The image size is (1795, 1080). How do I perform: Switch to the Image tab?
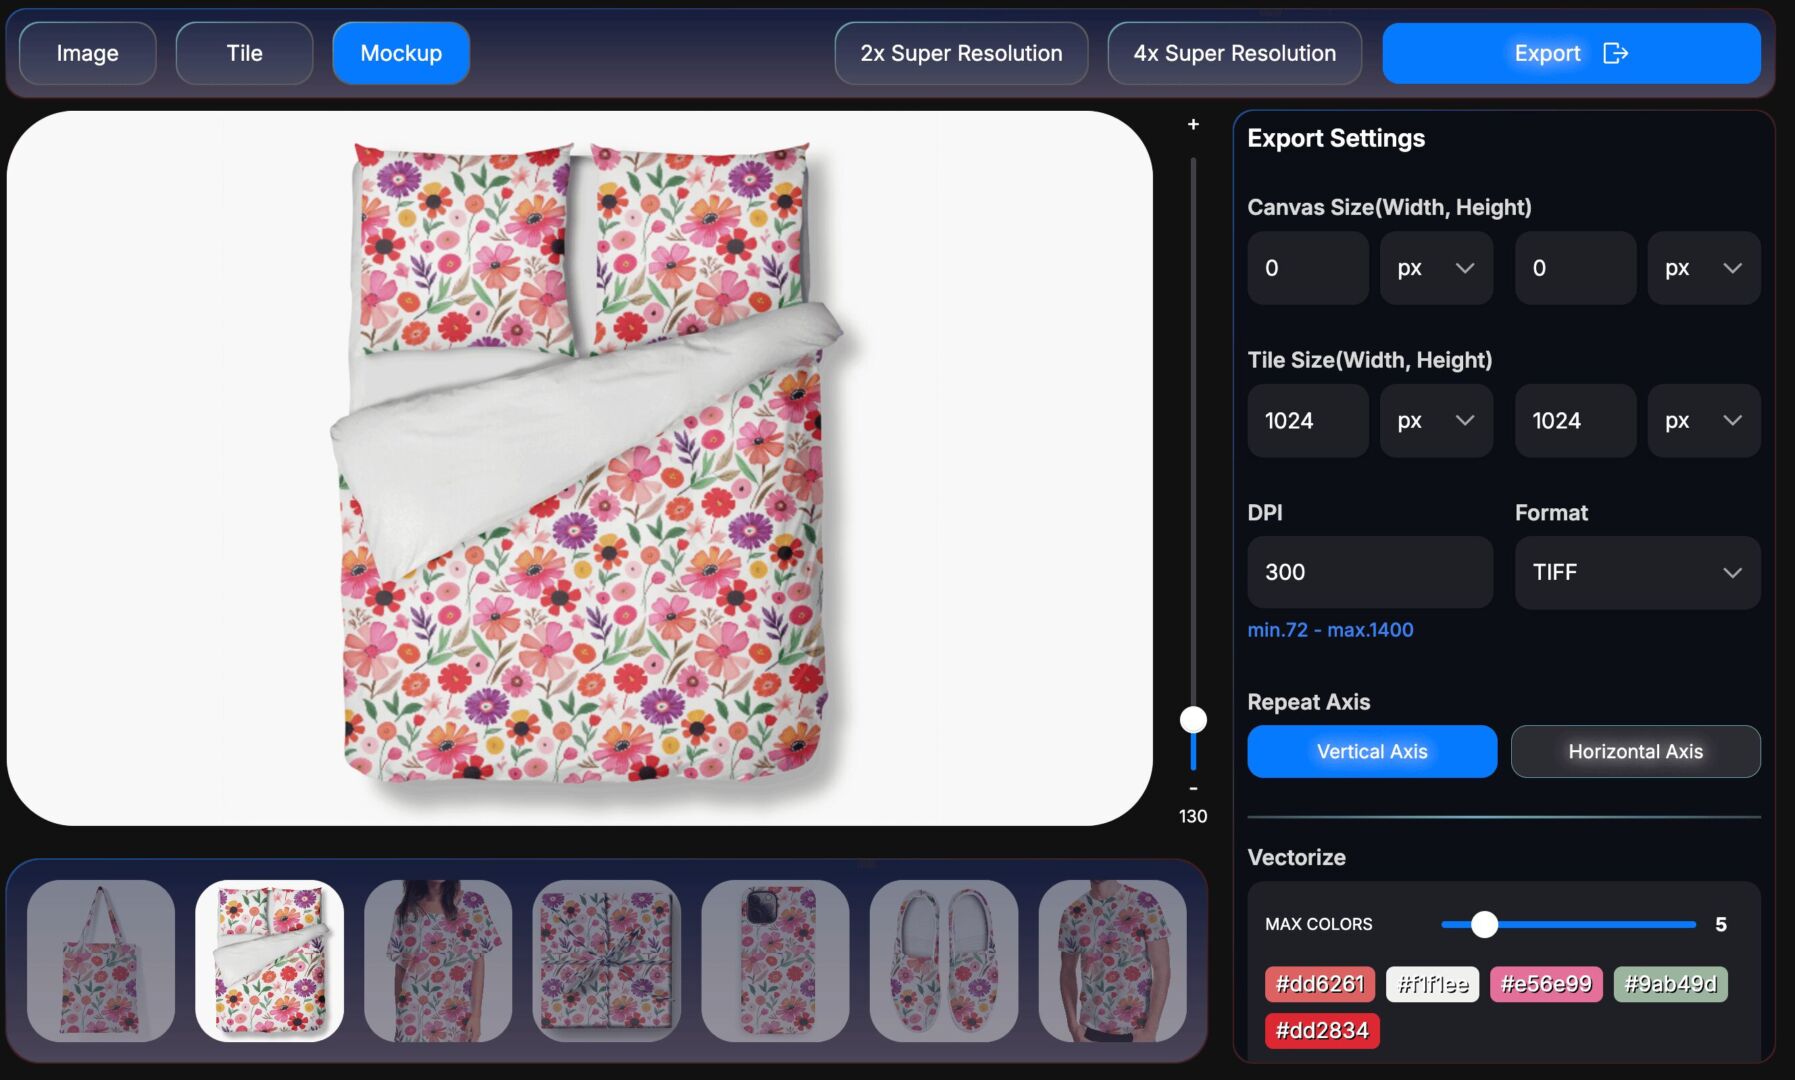coord(87,53)
